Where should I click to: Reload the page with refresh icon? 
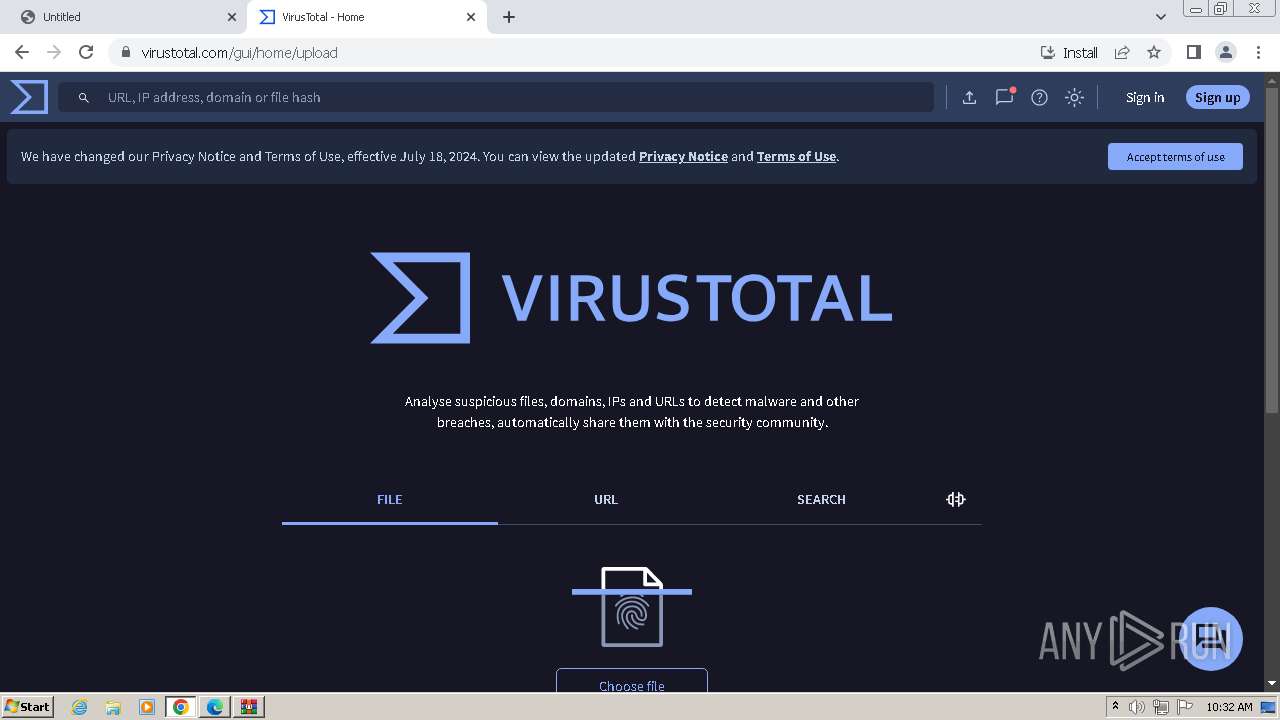(x=86, y=52)
